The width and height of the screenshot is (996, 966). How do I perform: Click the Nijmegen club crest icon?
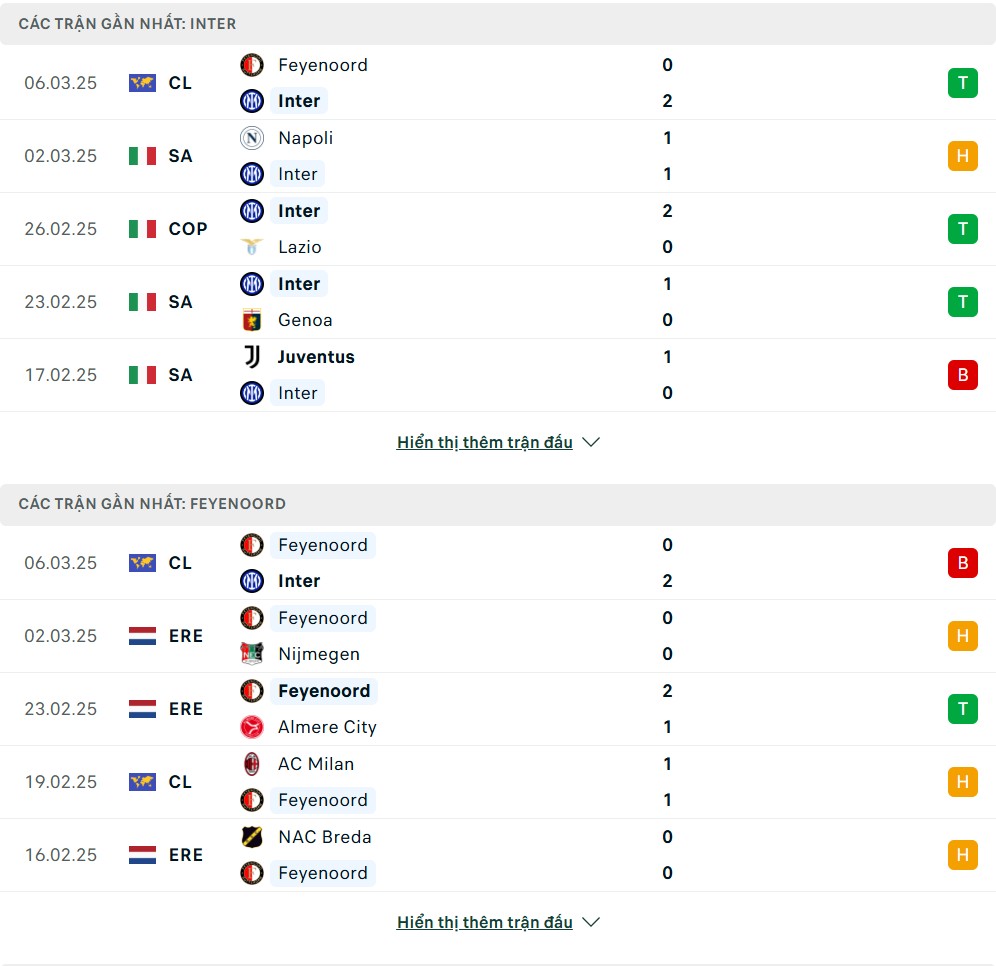pyautogui.click(x=252, y=654)
